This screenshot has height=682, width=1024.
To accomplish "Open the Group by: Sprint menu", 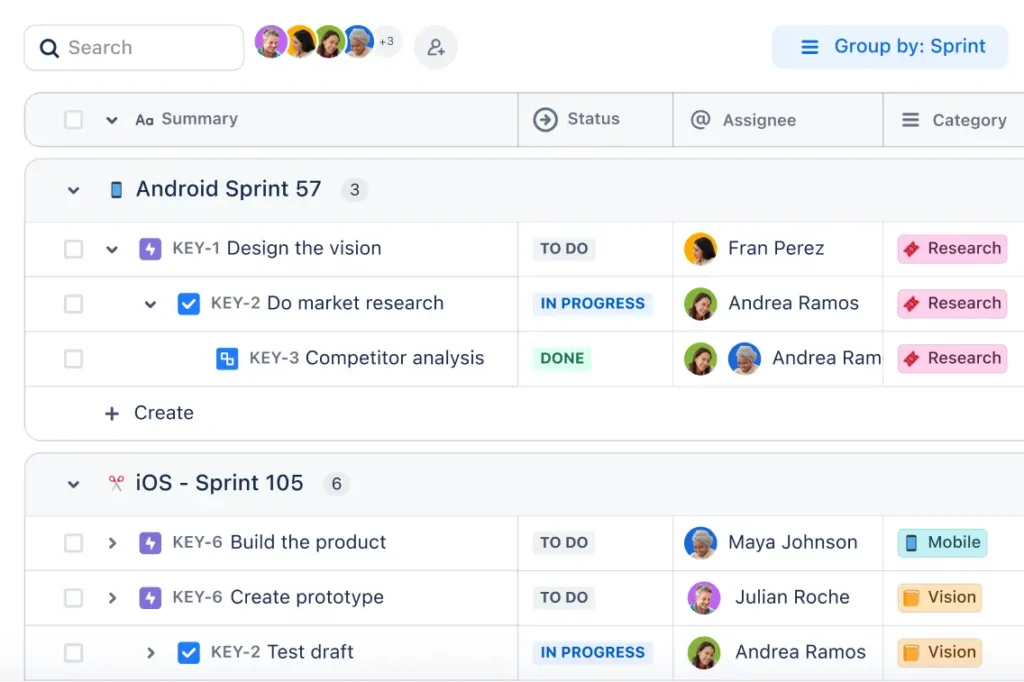I will click(889, 47).
